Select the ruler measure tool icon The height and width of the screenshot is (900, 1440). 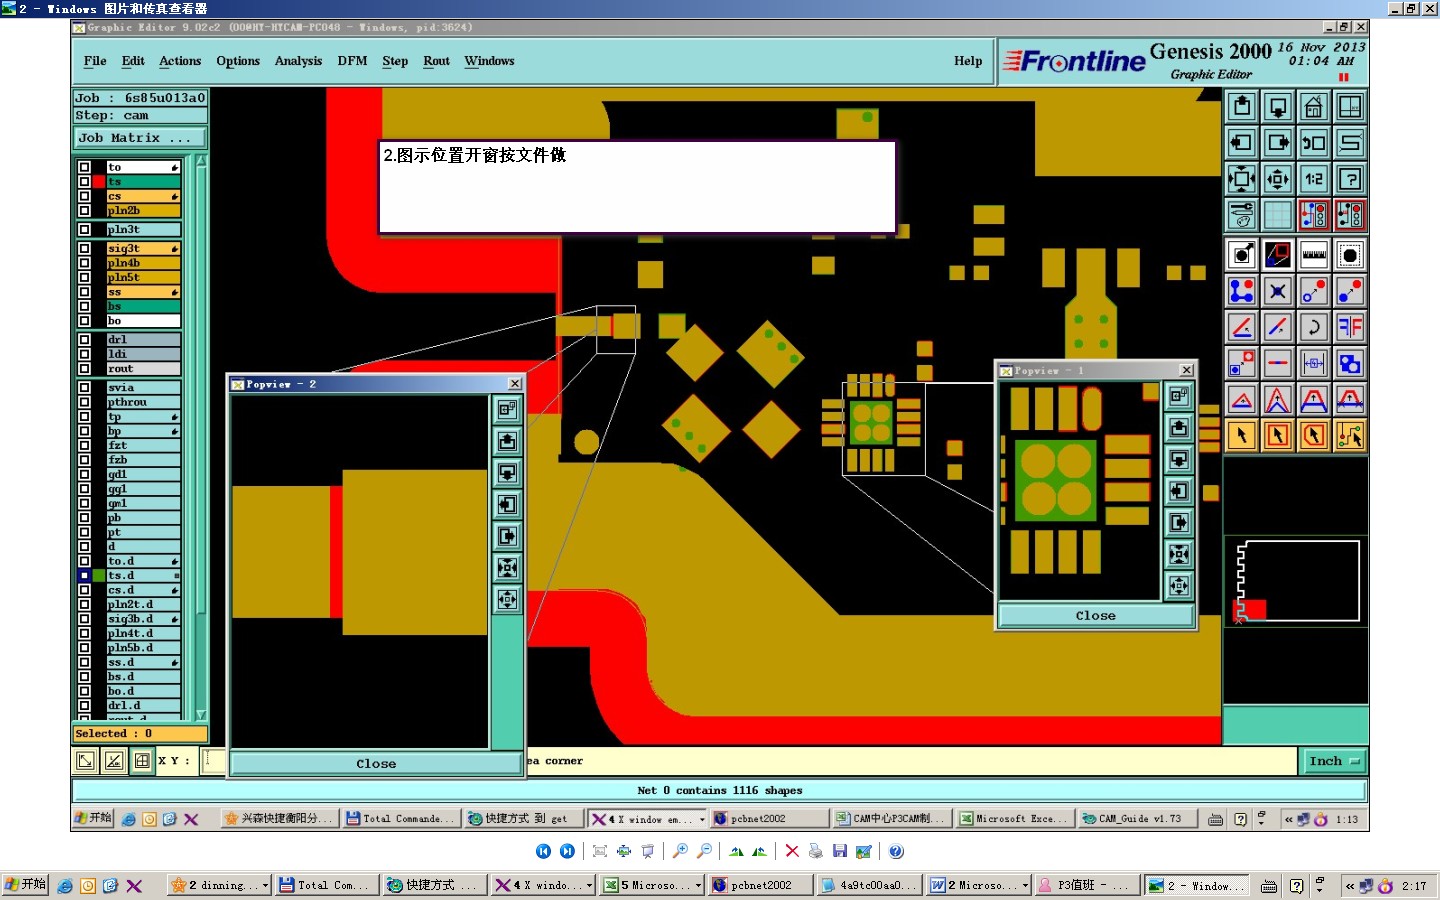click(1313, 255)
